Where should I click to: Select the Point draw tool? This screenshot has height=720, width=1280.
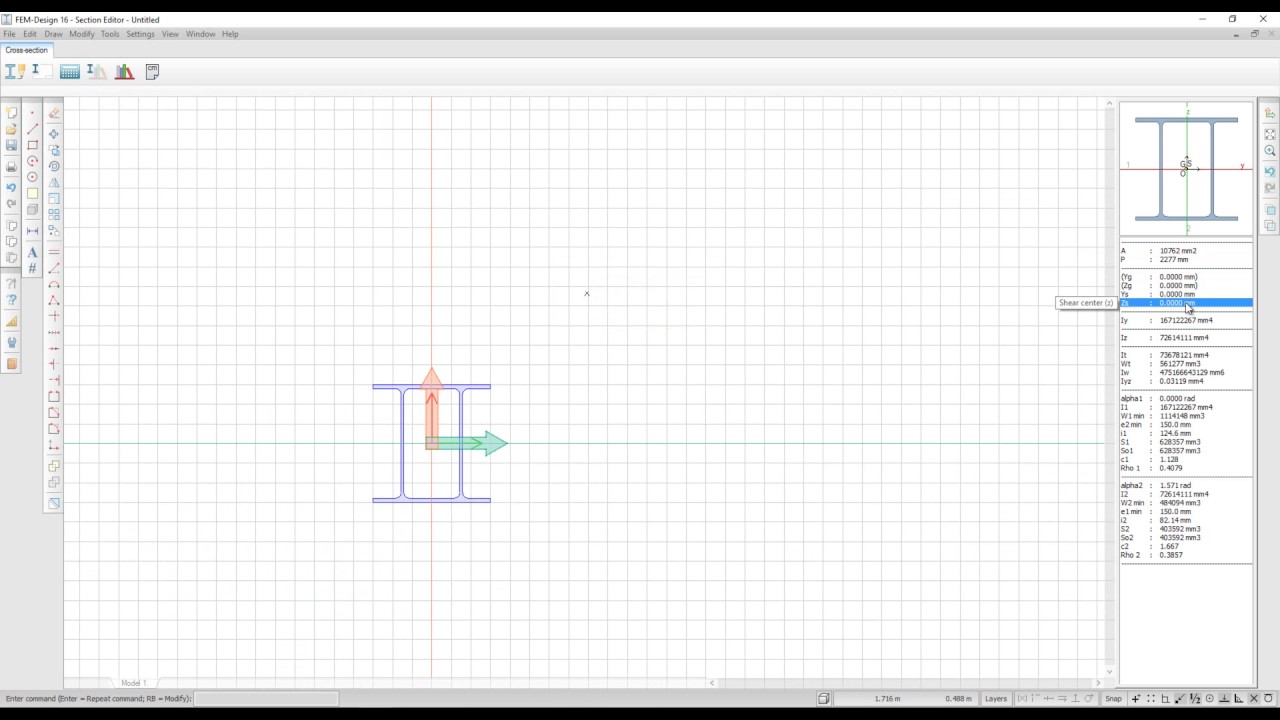(x=32, y=113)
